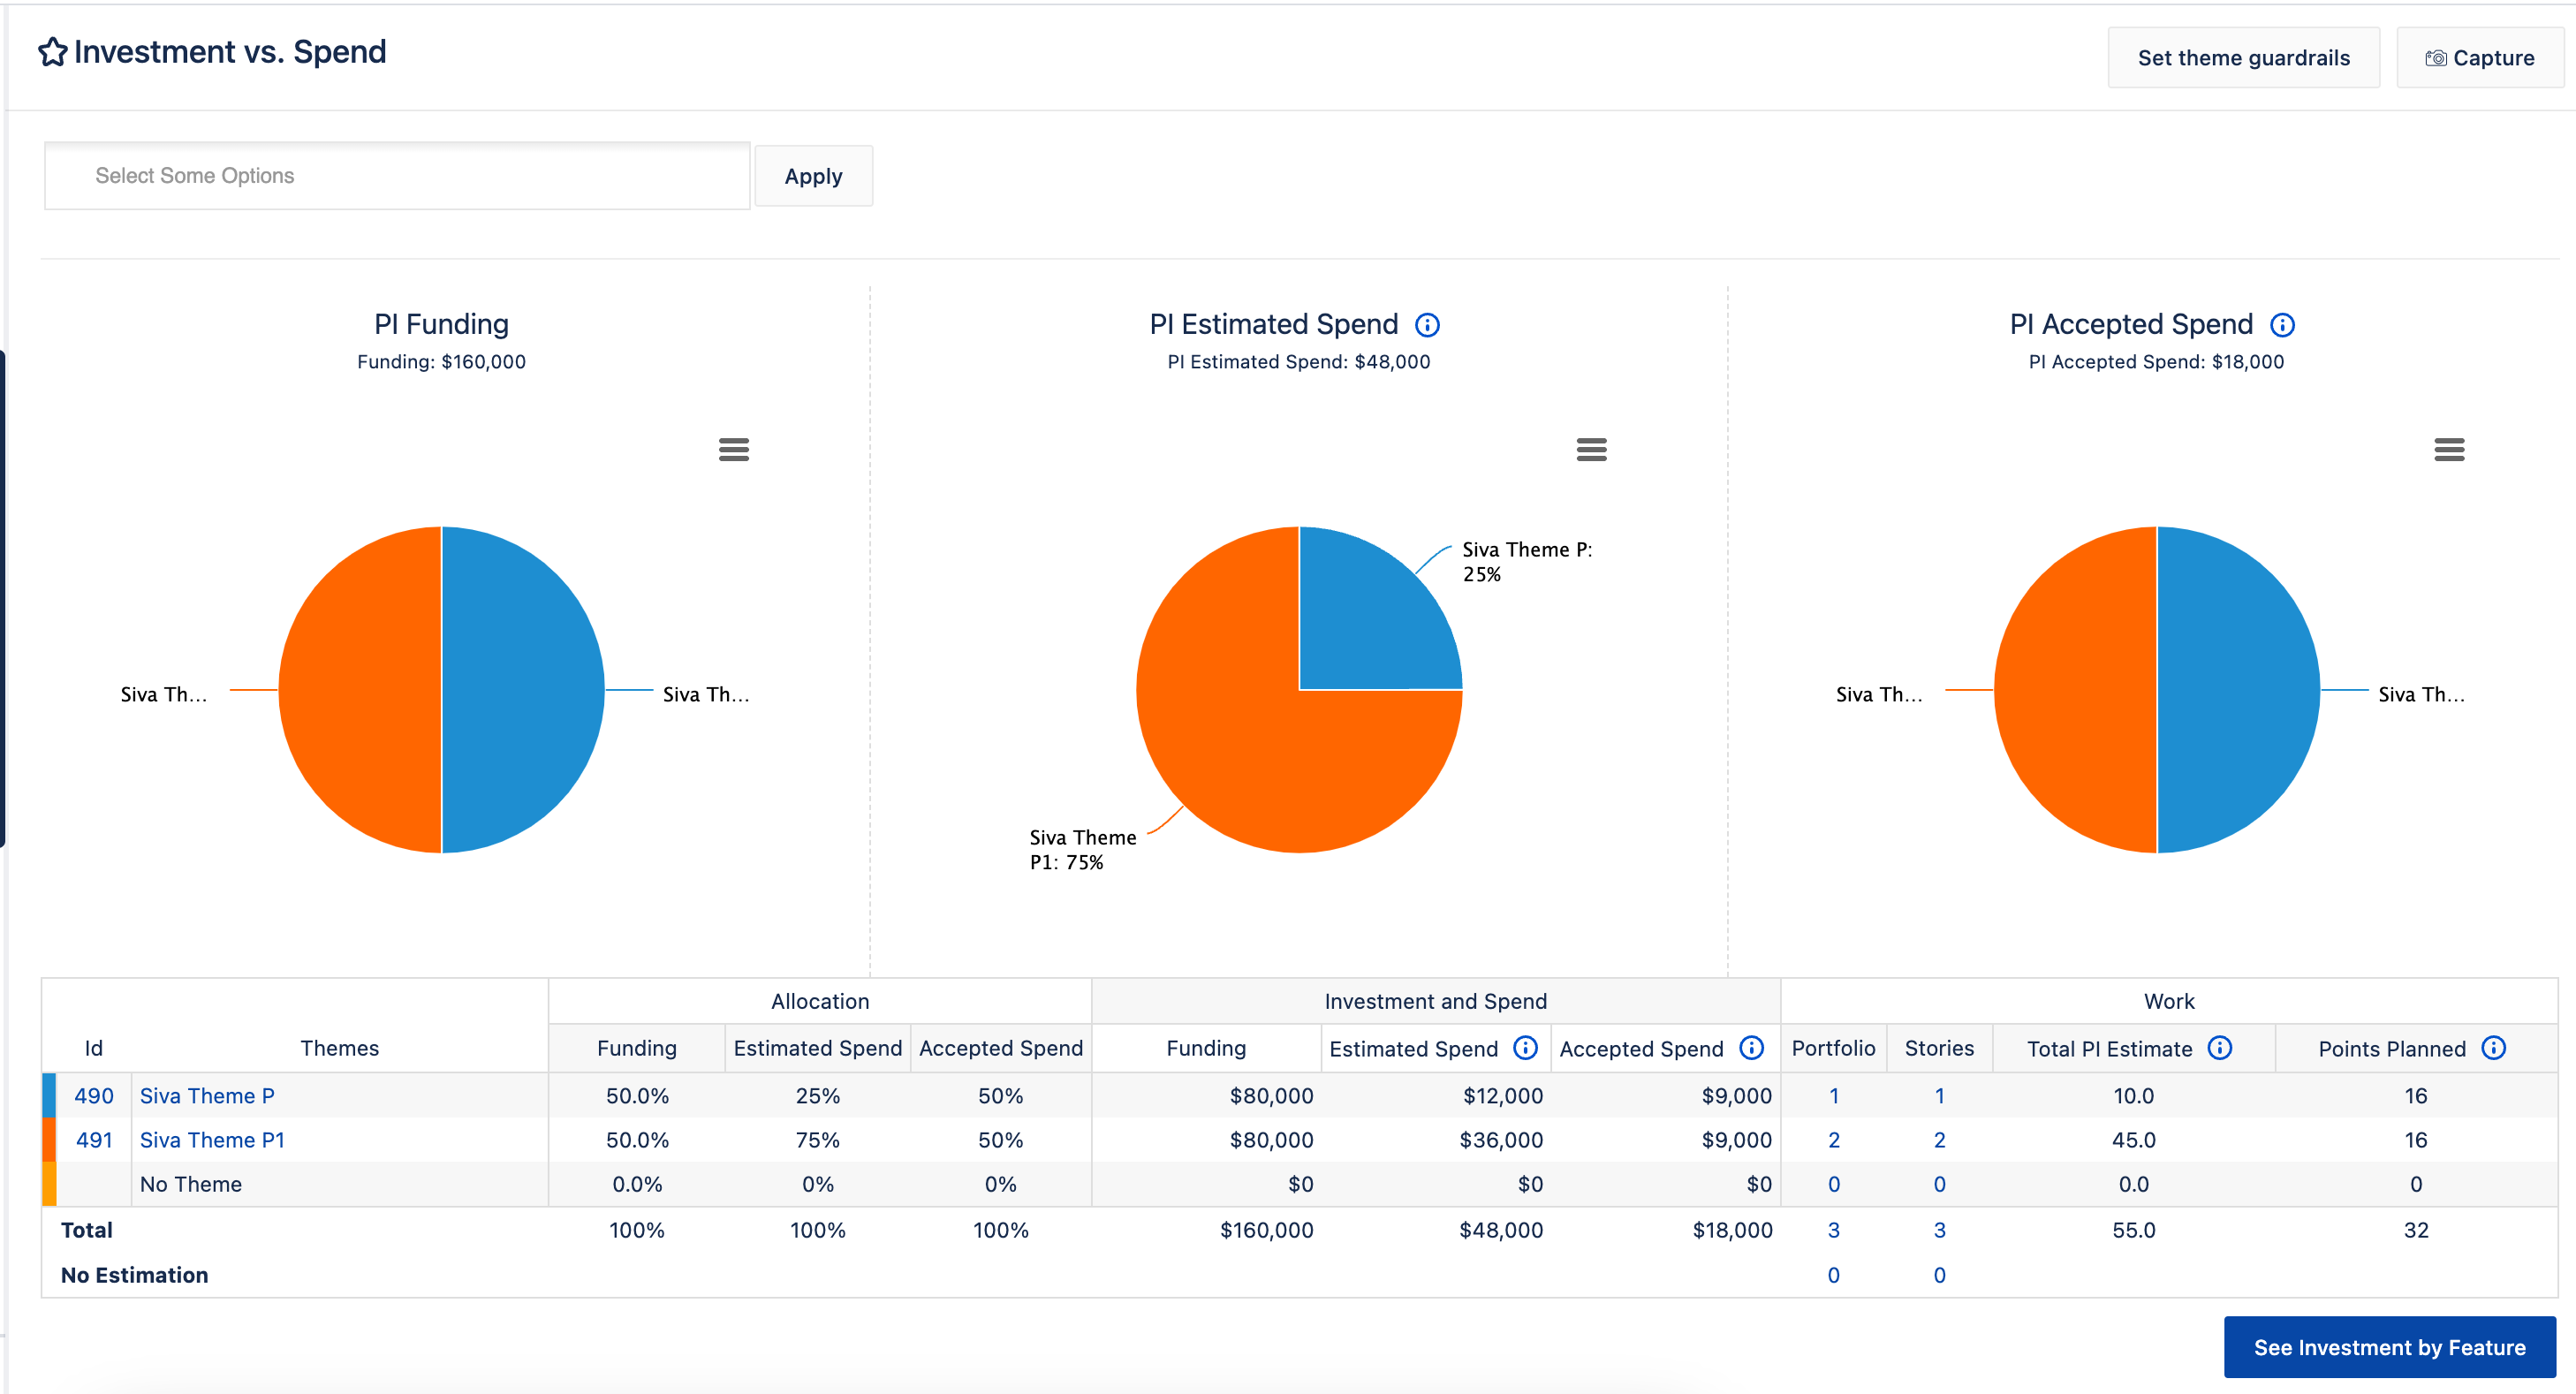This screenshot has height=1394, width=2576.
Task: Open the Select Some Options dropdown
Action: [396, 176]
